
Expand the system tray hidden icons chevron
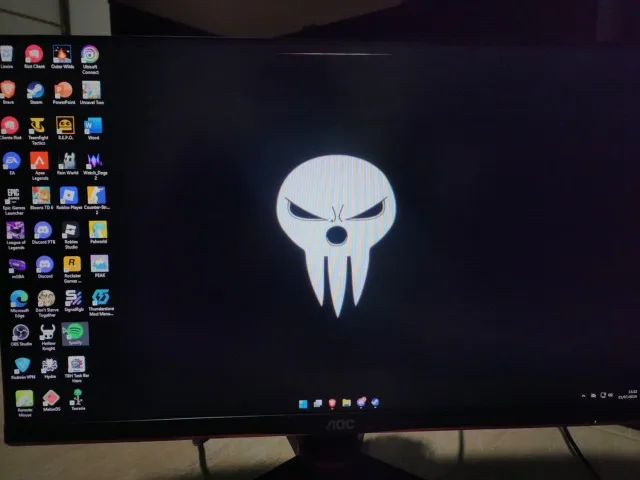tap(583, 396)
